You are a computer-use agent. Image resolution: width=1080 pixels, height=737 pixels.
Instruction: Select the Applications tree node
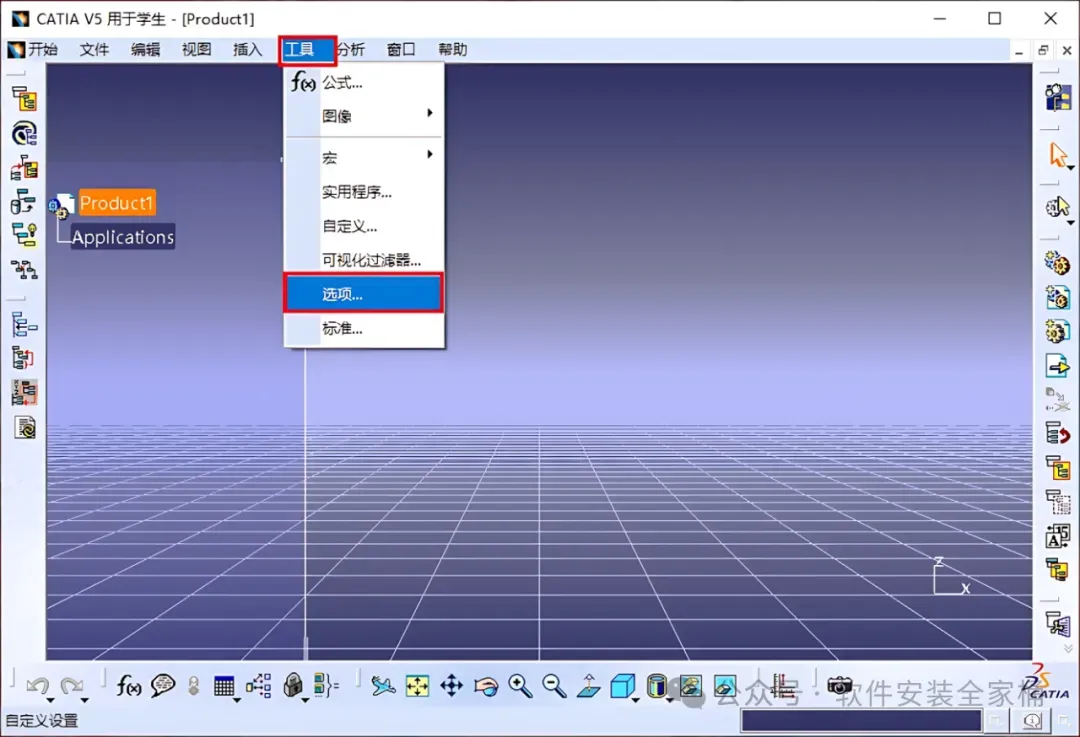[123, 236]
